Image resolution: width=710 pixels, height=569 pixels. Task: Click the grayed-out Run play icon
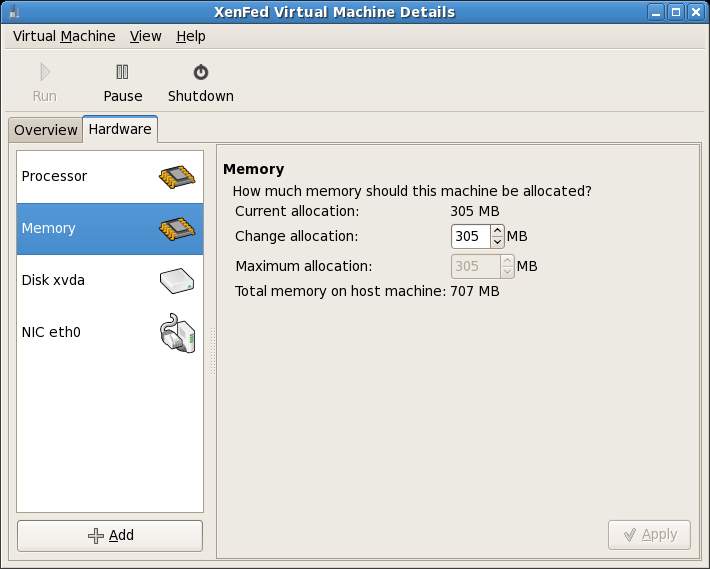click(x=44, y=72)
